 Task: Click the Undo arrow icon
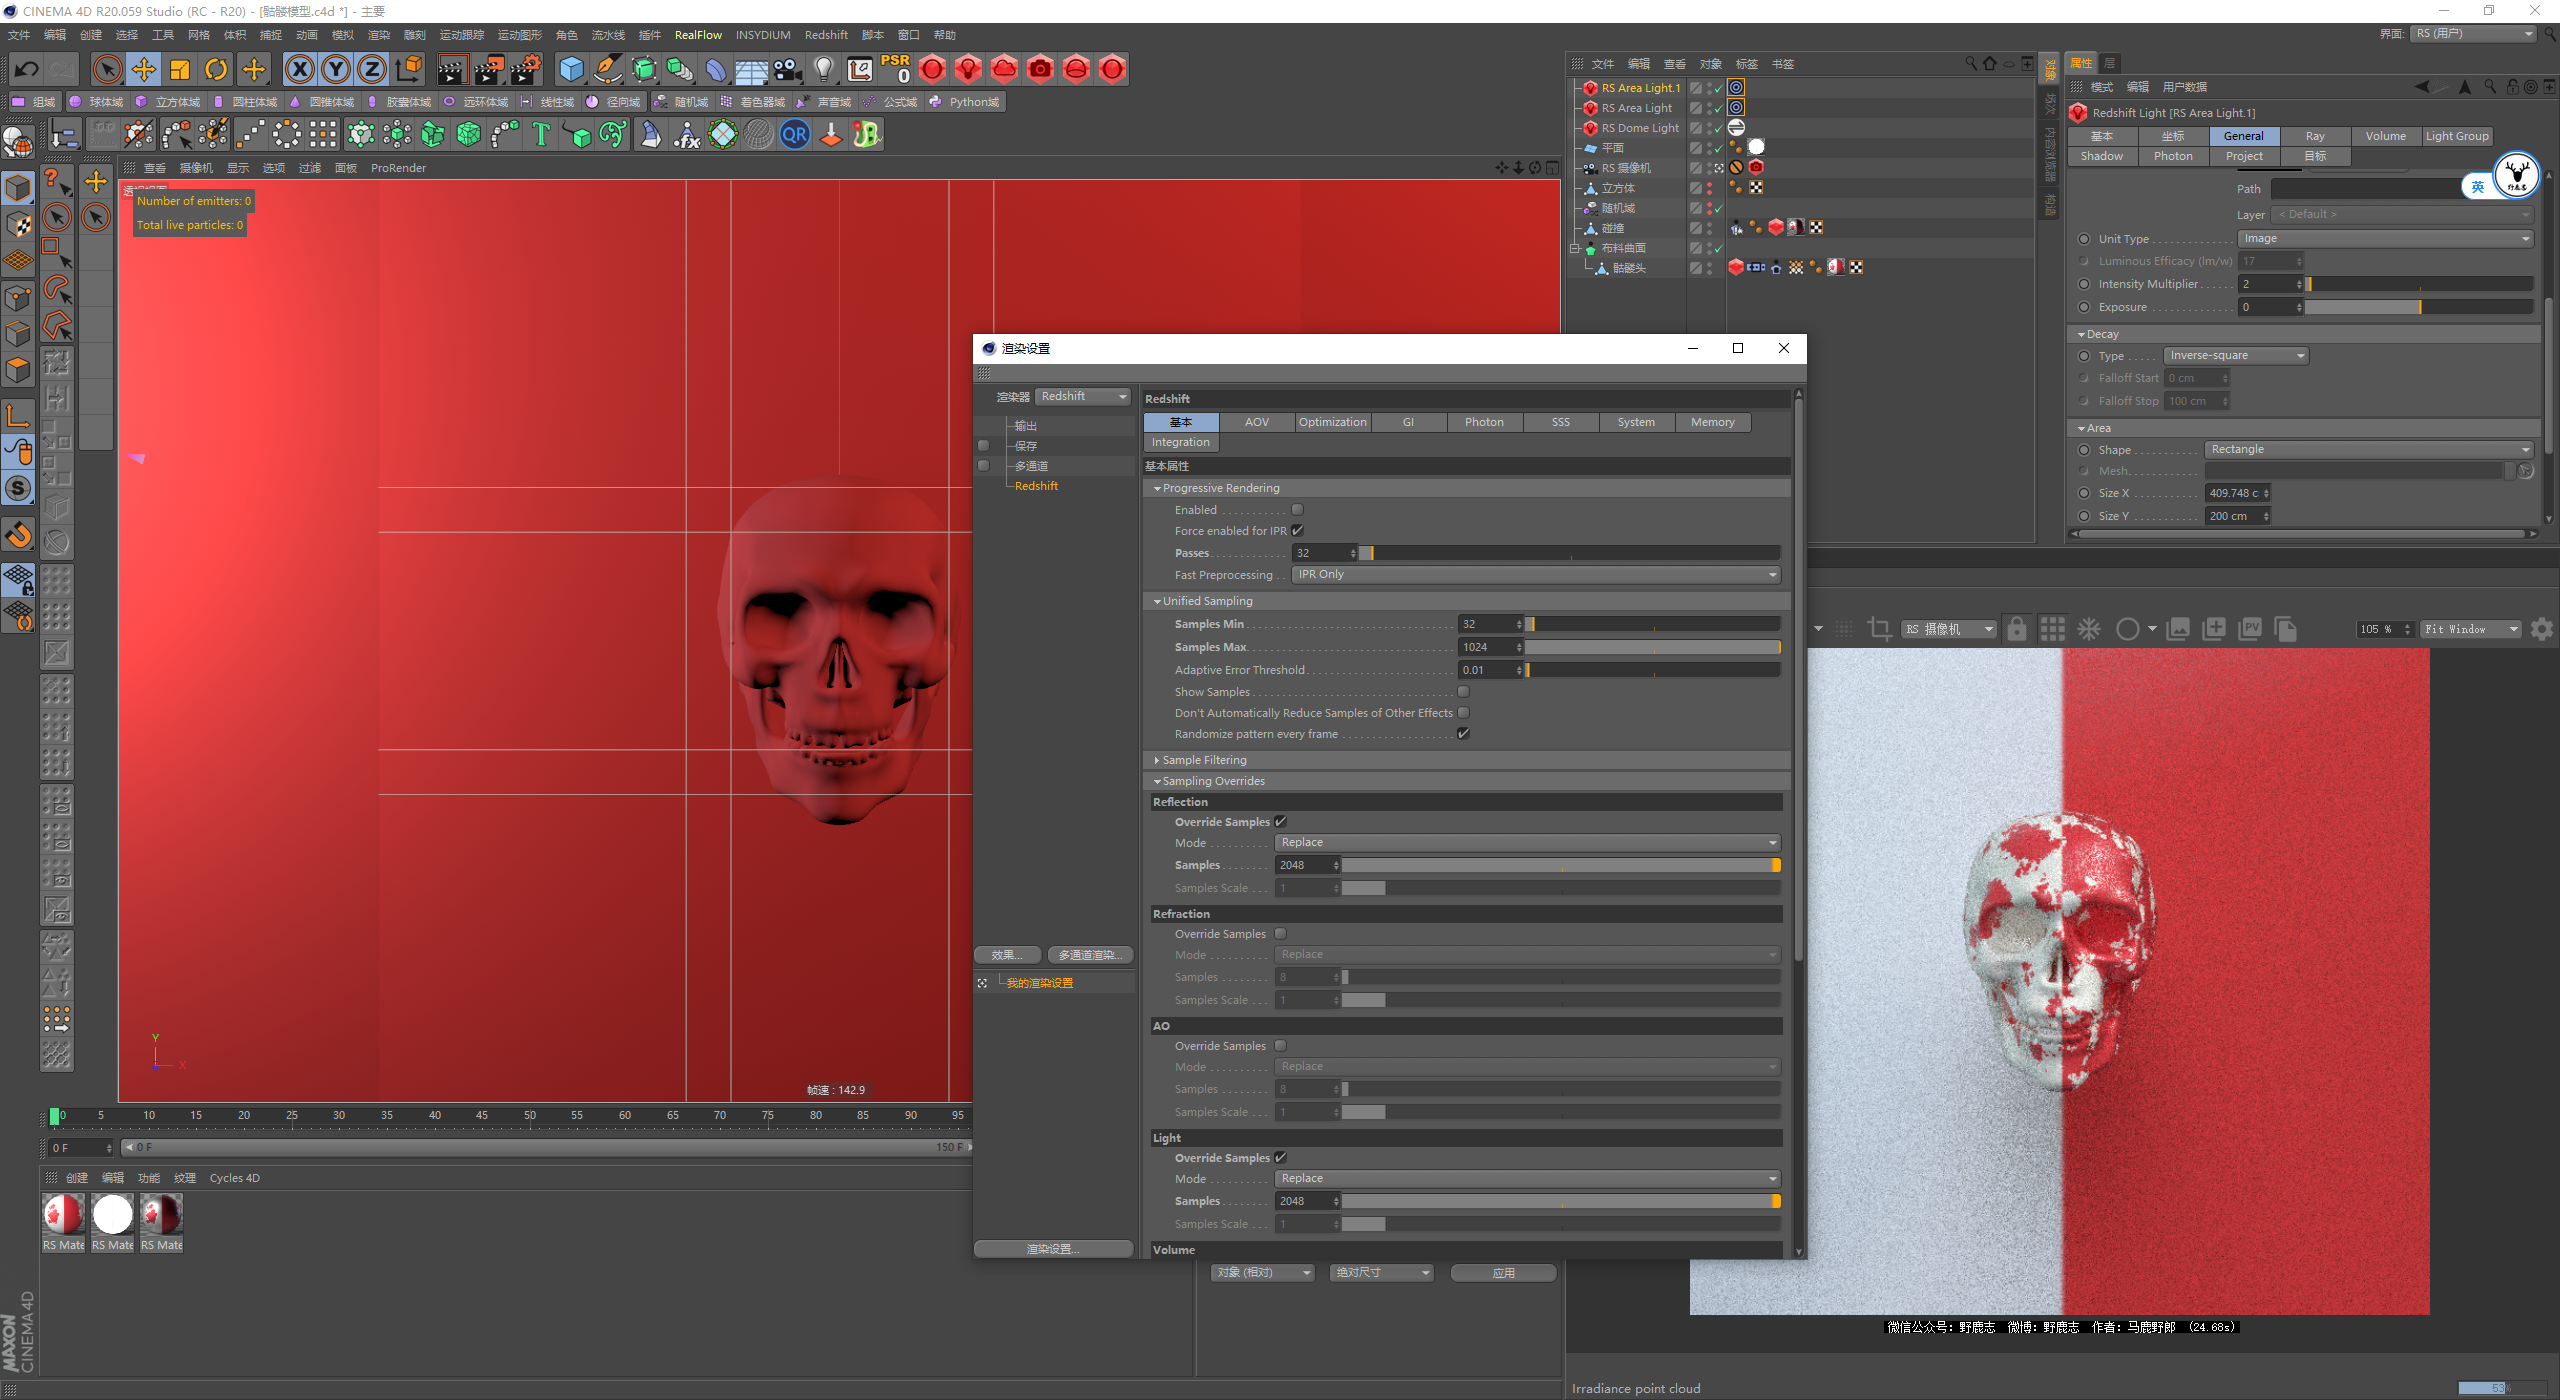click(27, 69)
